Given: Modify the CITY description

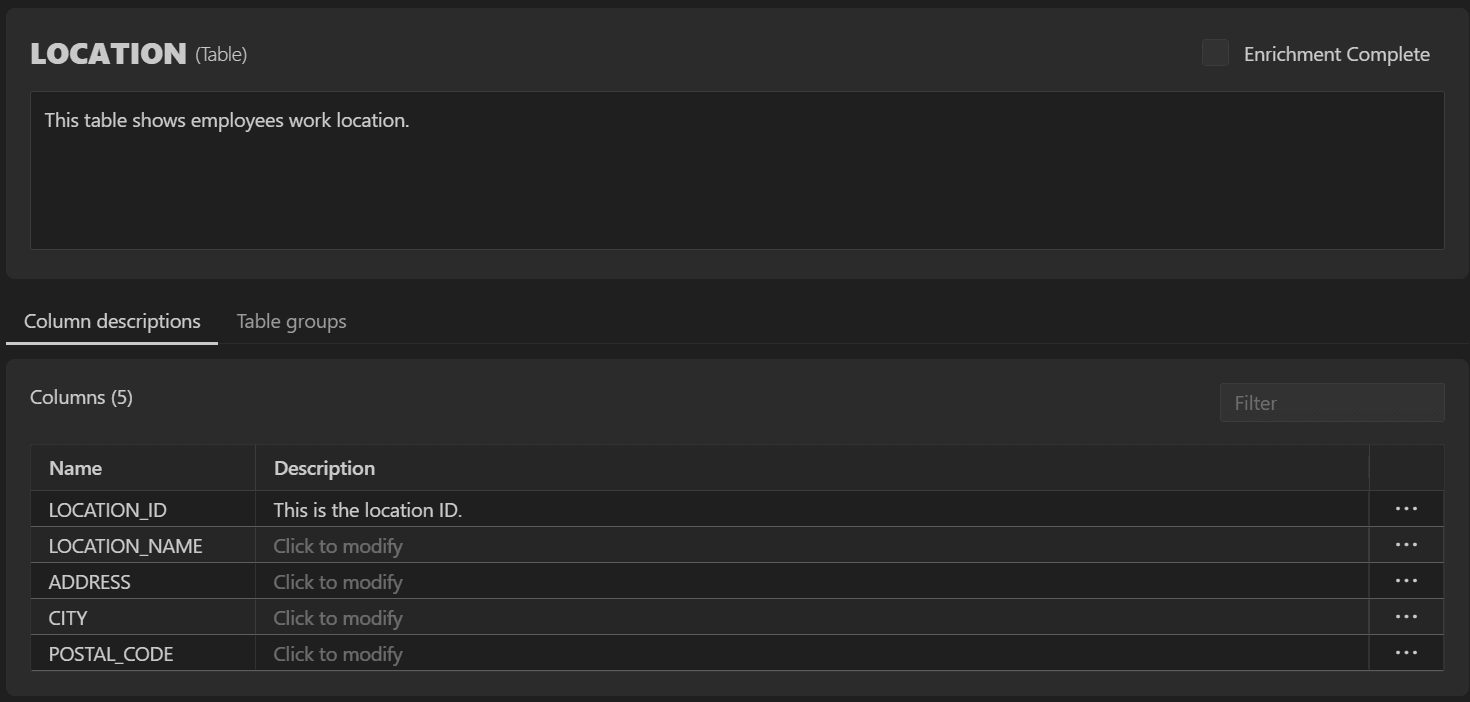Looking at the screenshot, I should point(812,617).
